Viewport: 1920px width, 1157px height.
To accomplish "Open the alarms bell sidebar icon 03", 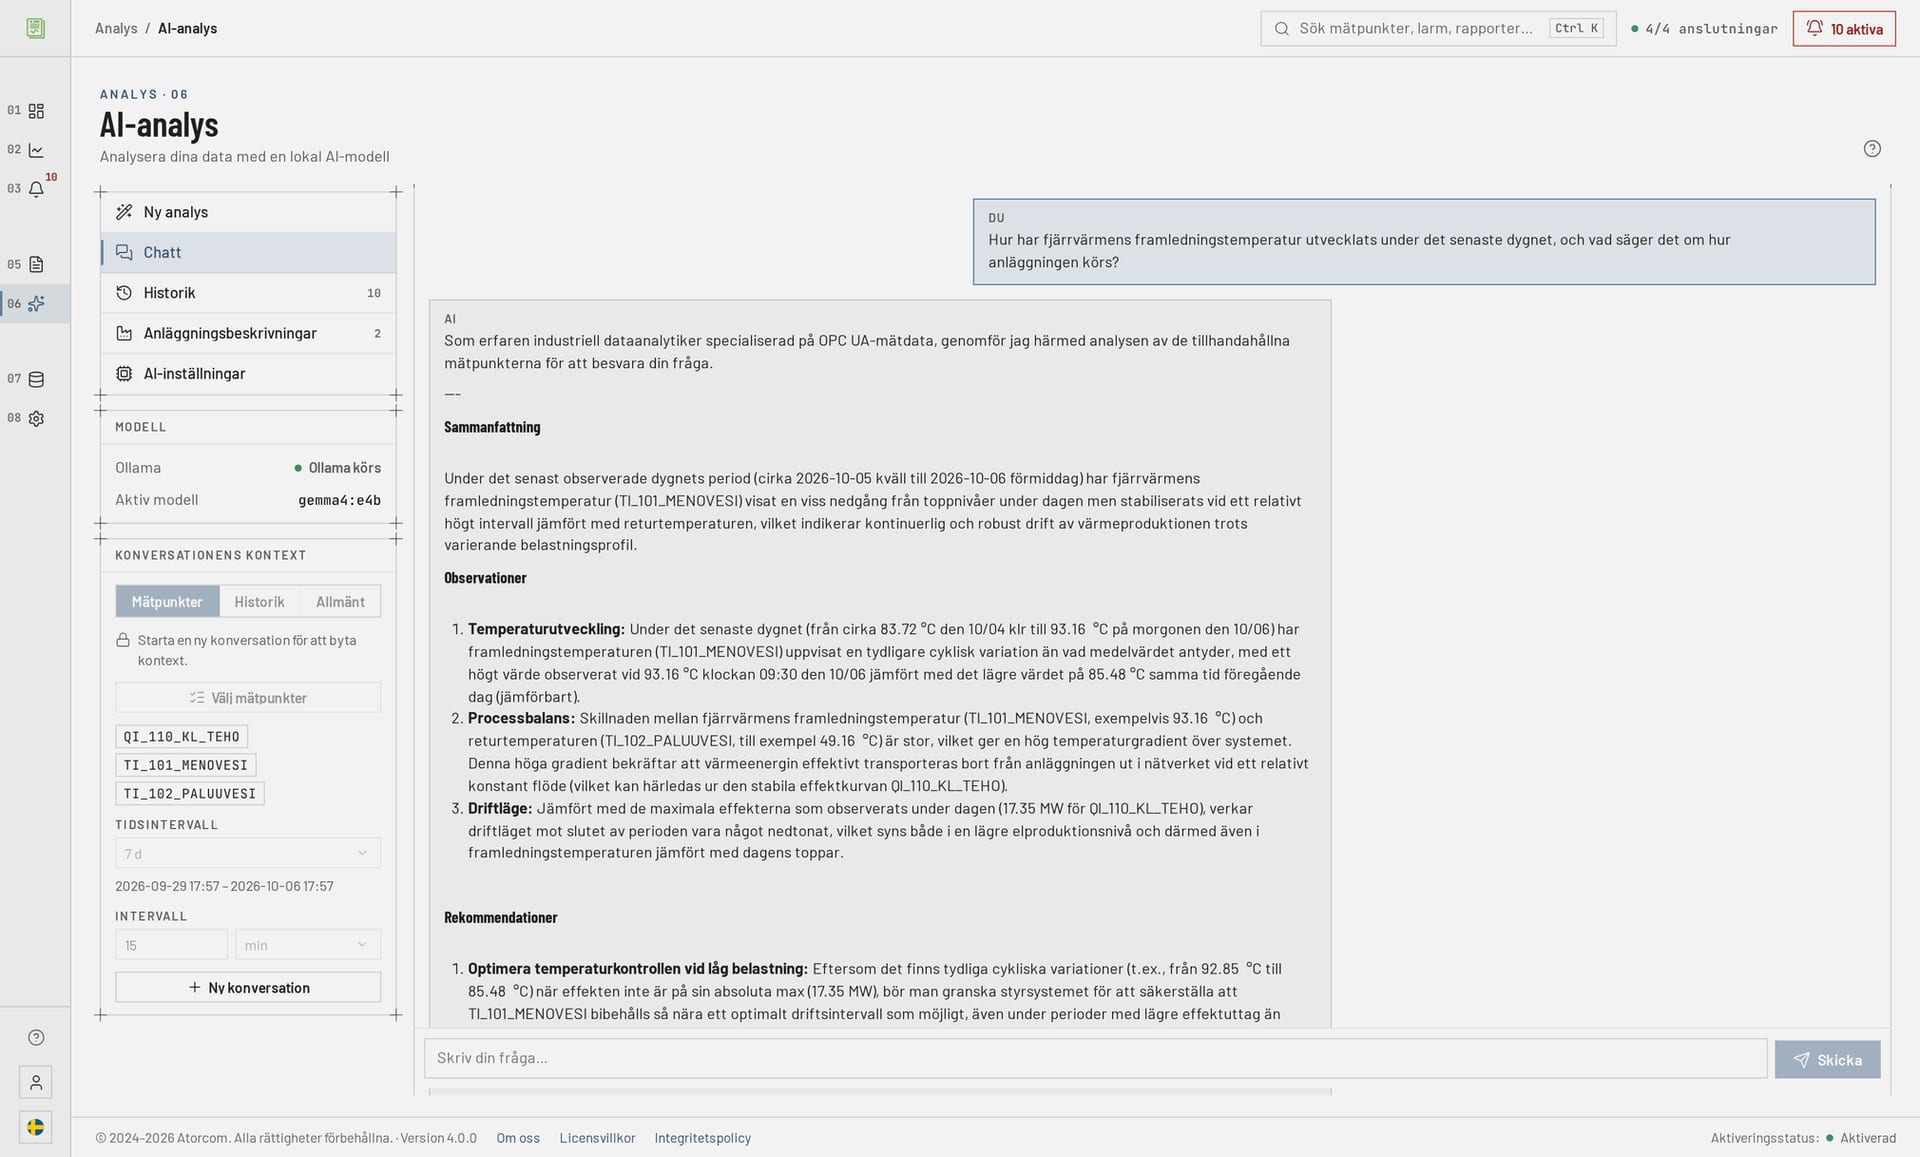I will [x=36, y=189].
